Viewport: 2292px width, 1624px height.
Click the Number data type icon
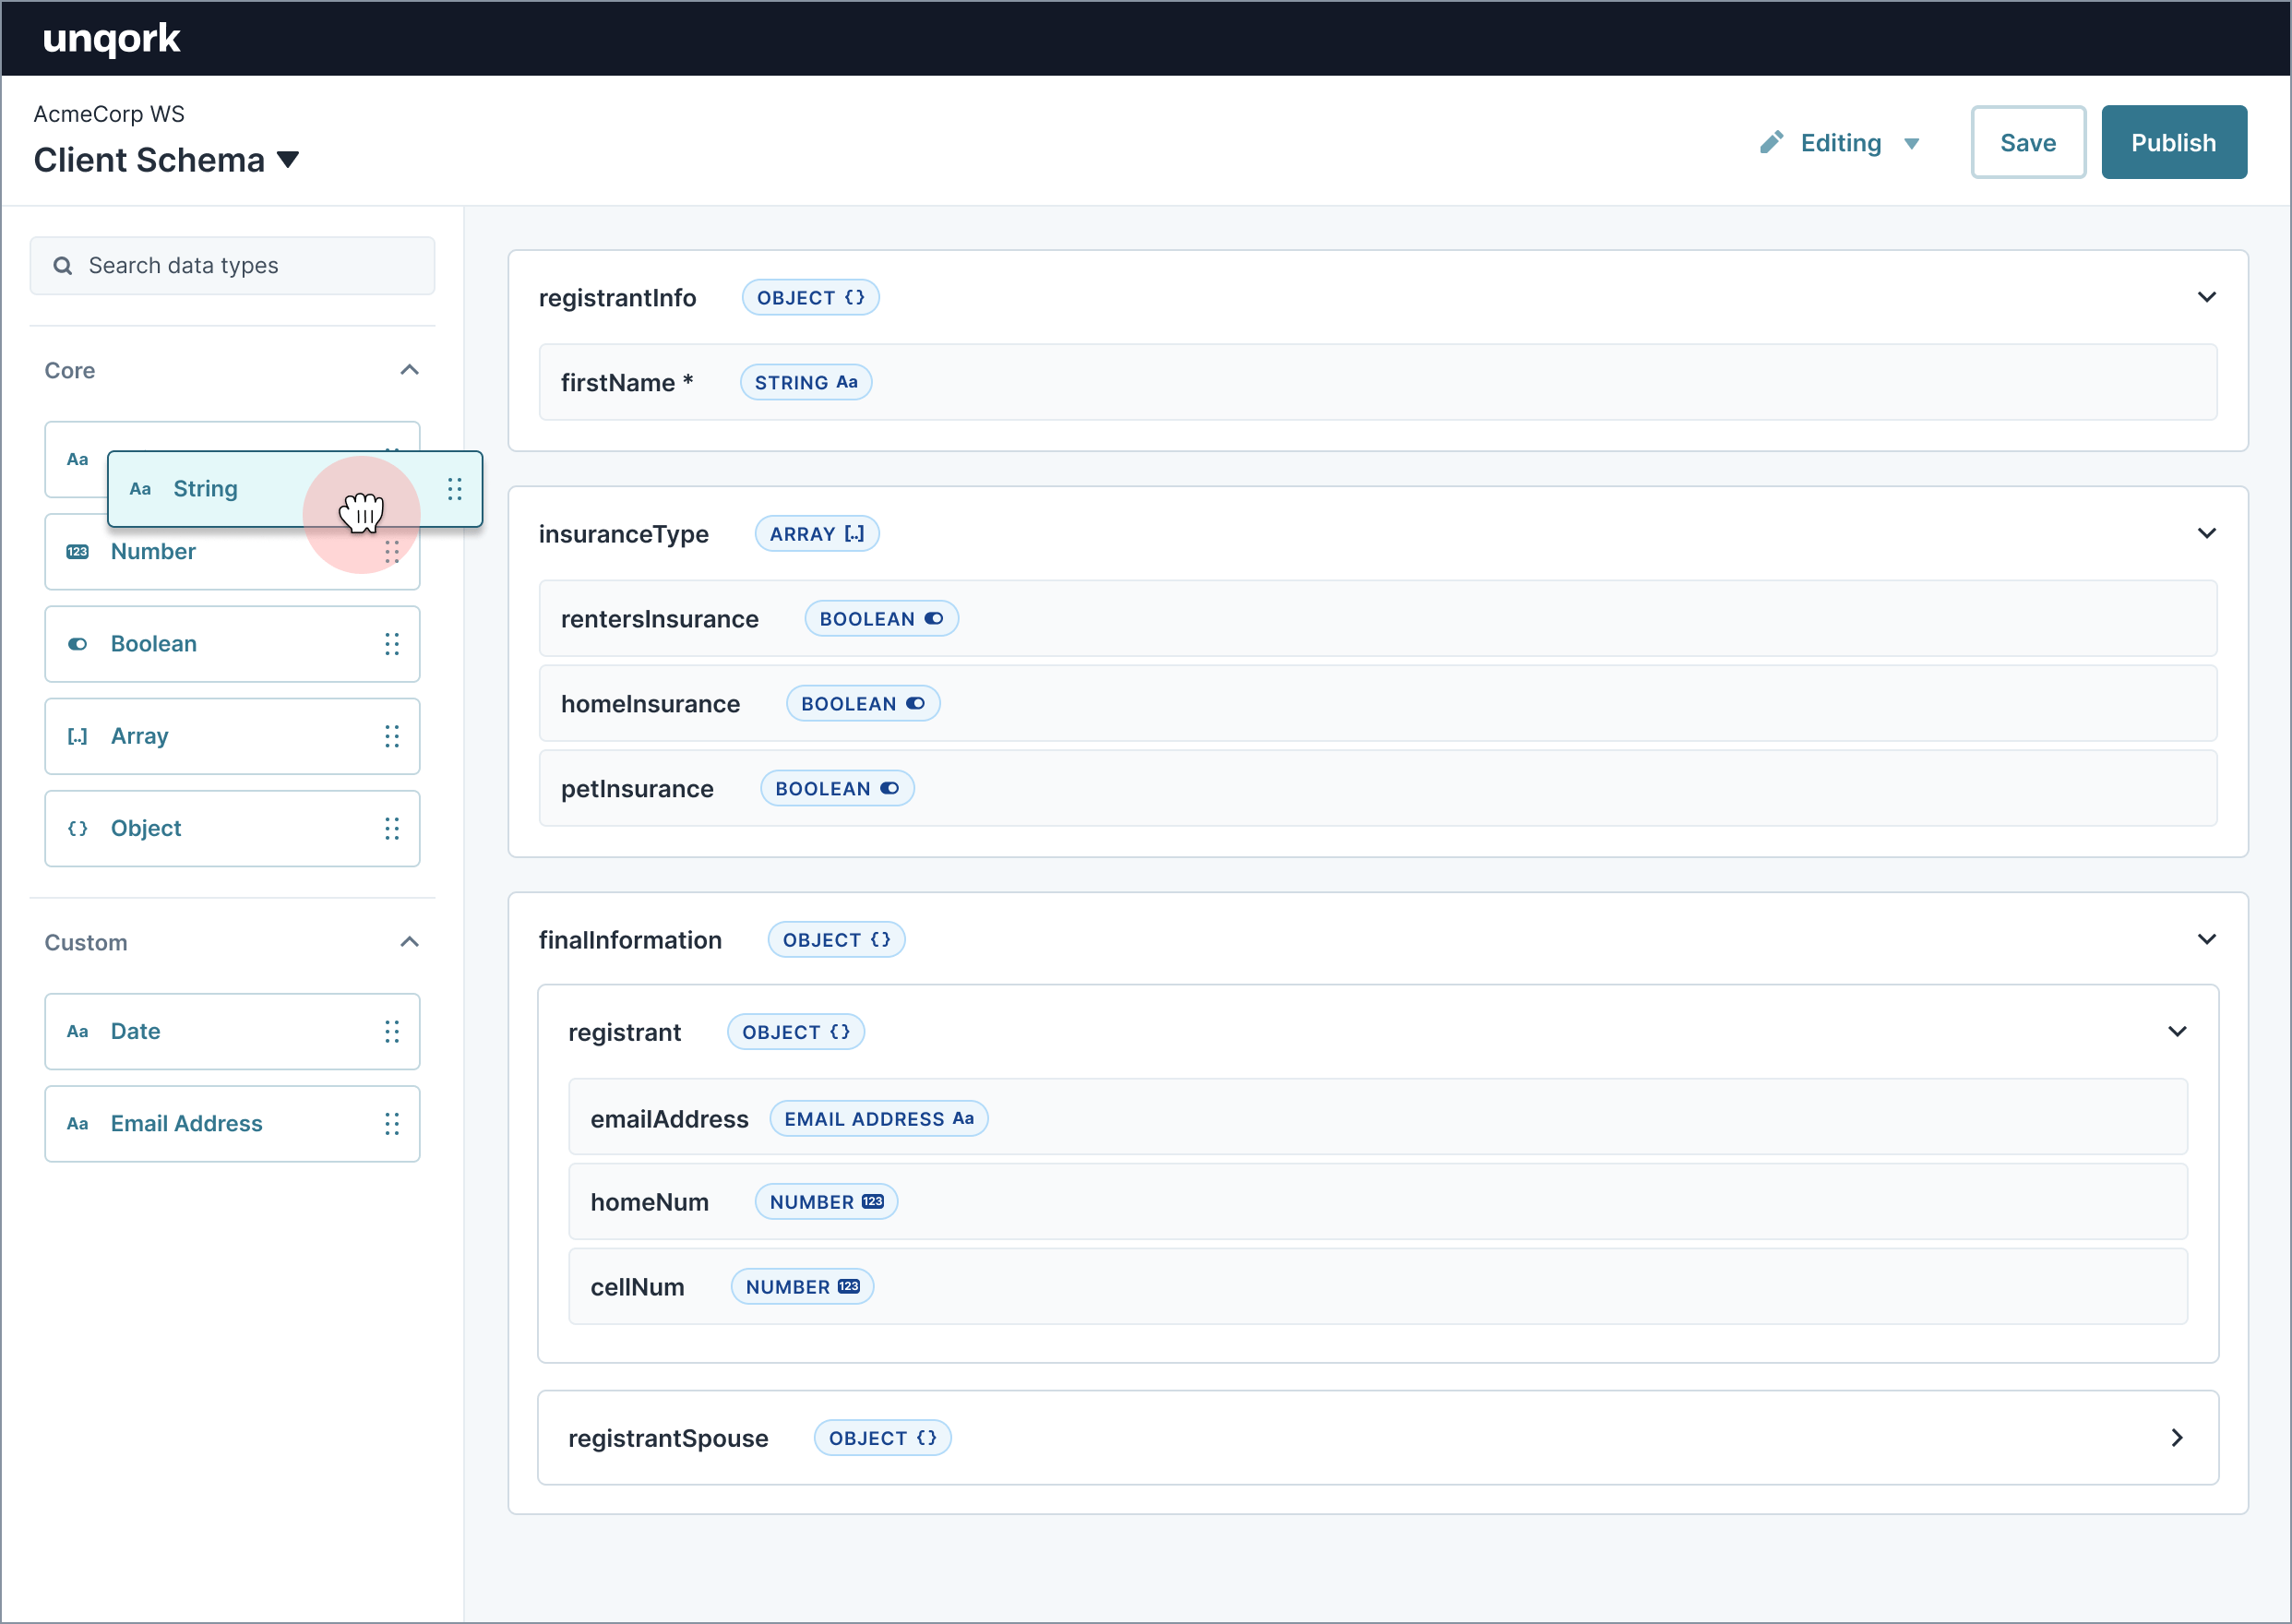(x=78, y=552)
